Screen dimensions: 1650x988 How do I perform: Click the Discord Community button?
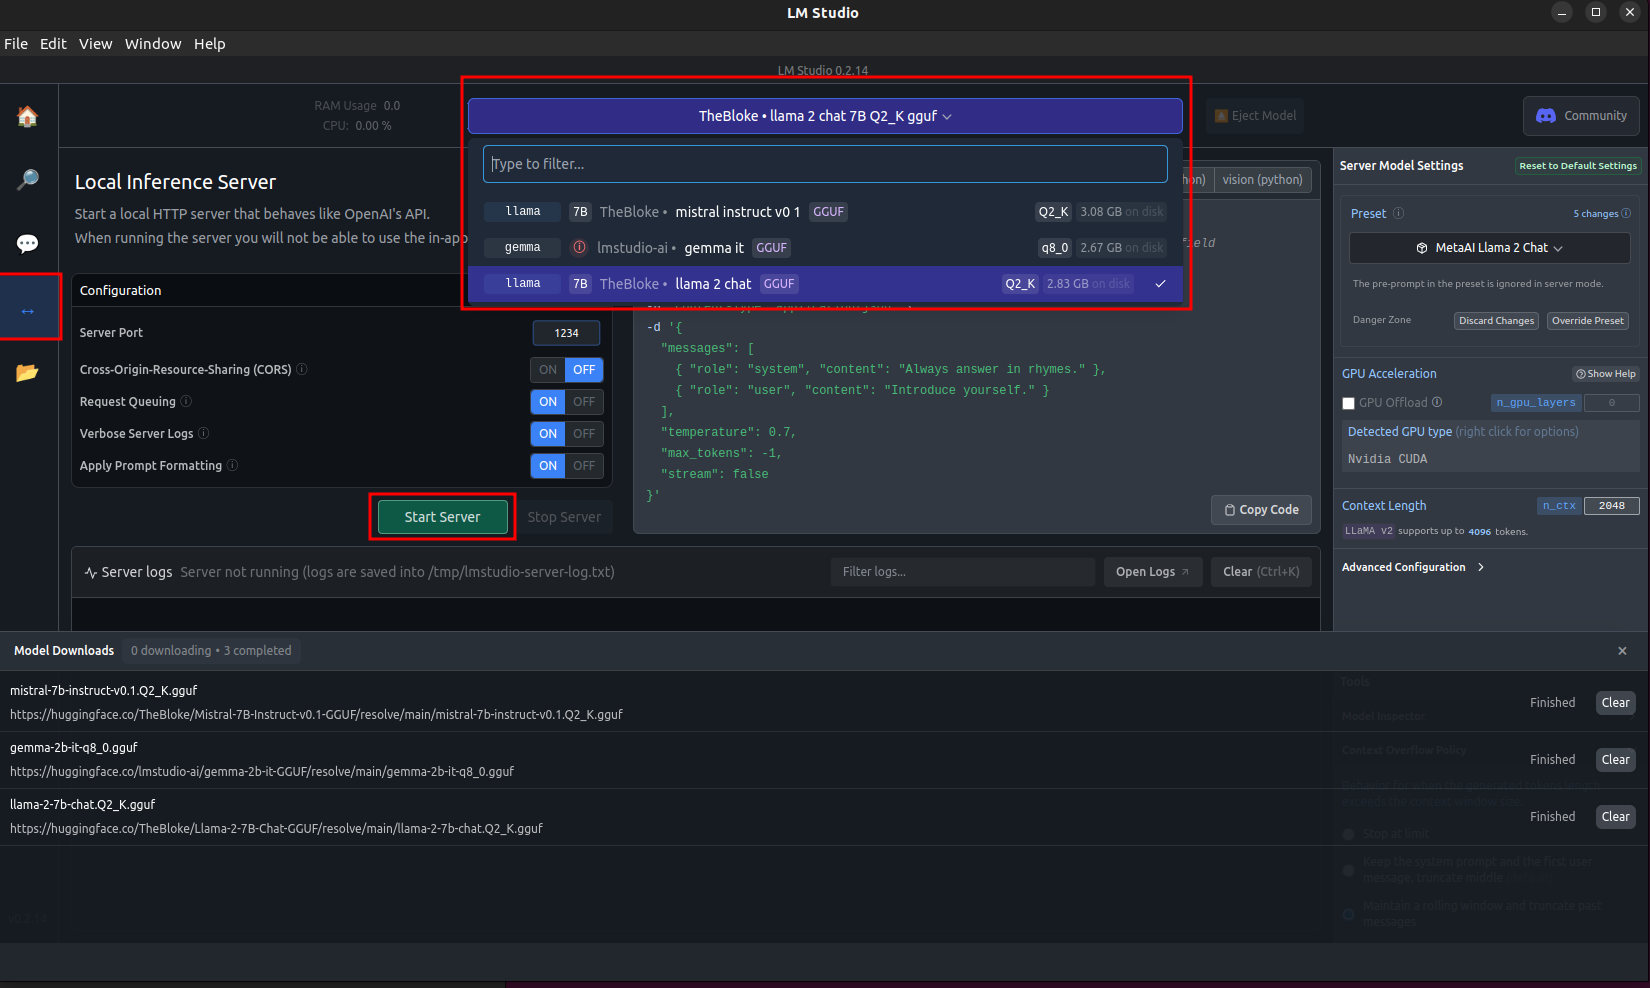pos(1581,116)
